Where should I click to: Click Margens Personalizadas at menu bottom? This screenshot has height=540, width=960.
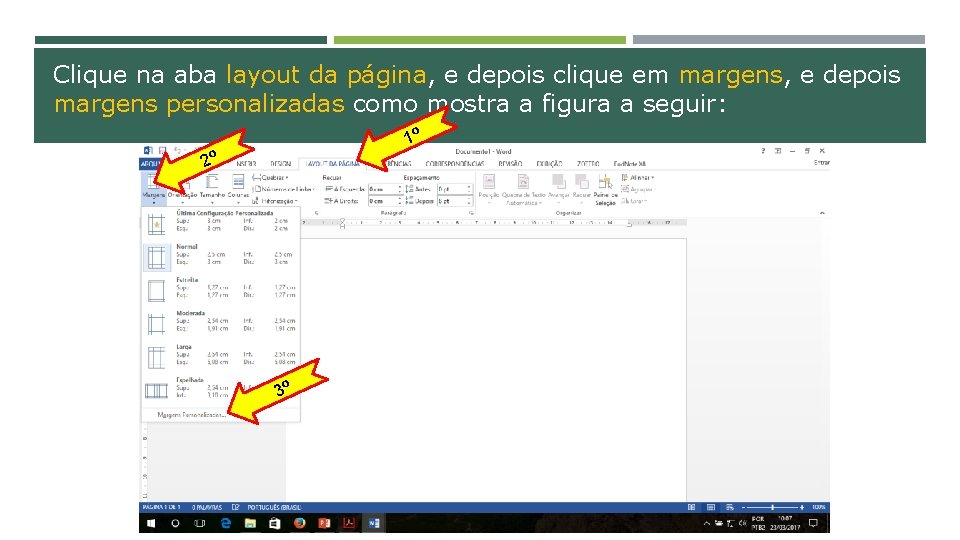click(191, 415)
